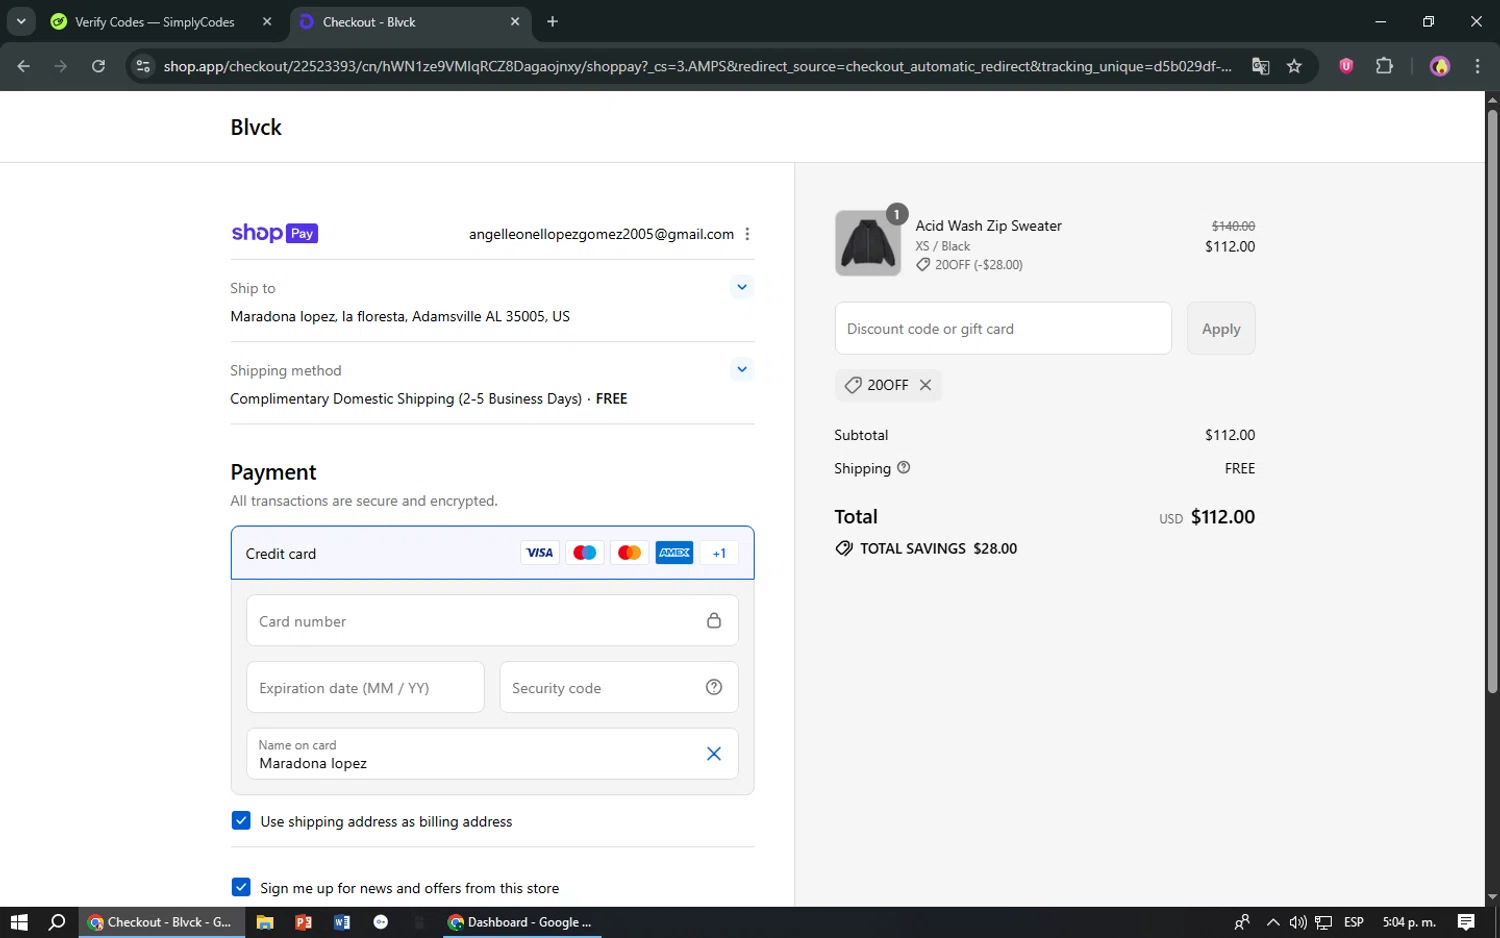The height and width of the screenshot is (938, 1500).
Task: View site information icon in address bar
Action: pos(143,66)
